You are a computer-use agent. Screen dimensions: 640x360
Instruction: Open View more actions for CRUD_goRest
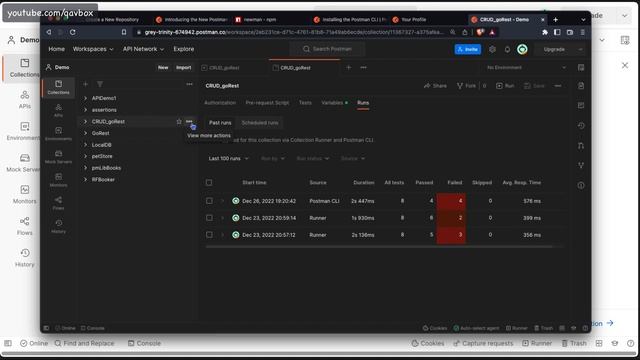189,122
